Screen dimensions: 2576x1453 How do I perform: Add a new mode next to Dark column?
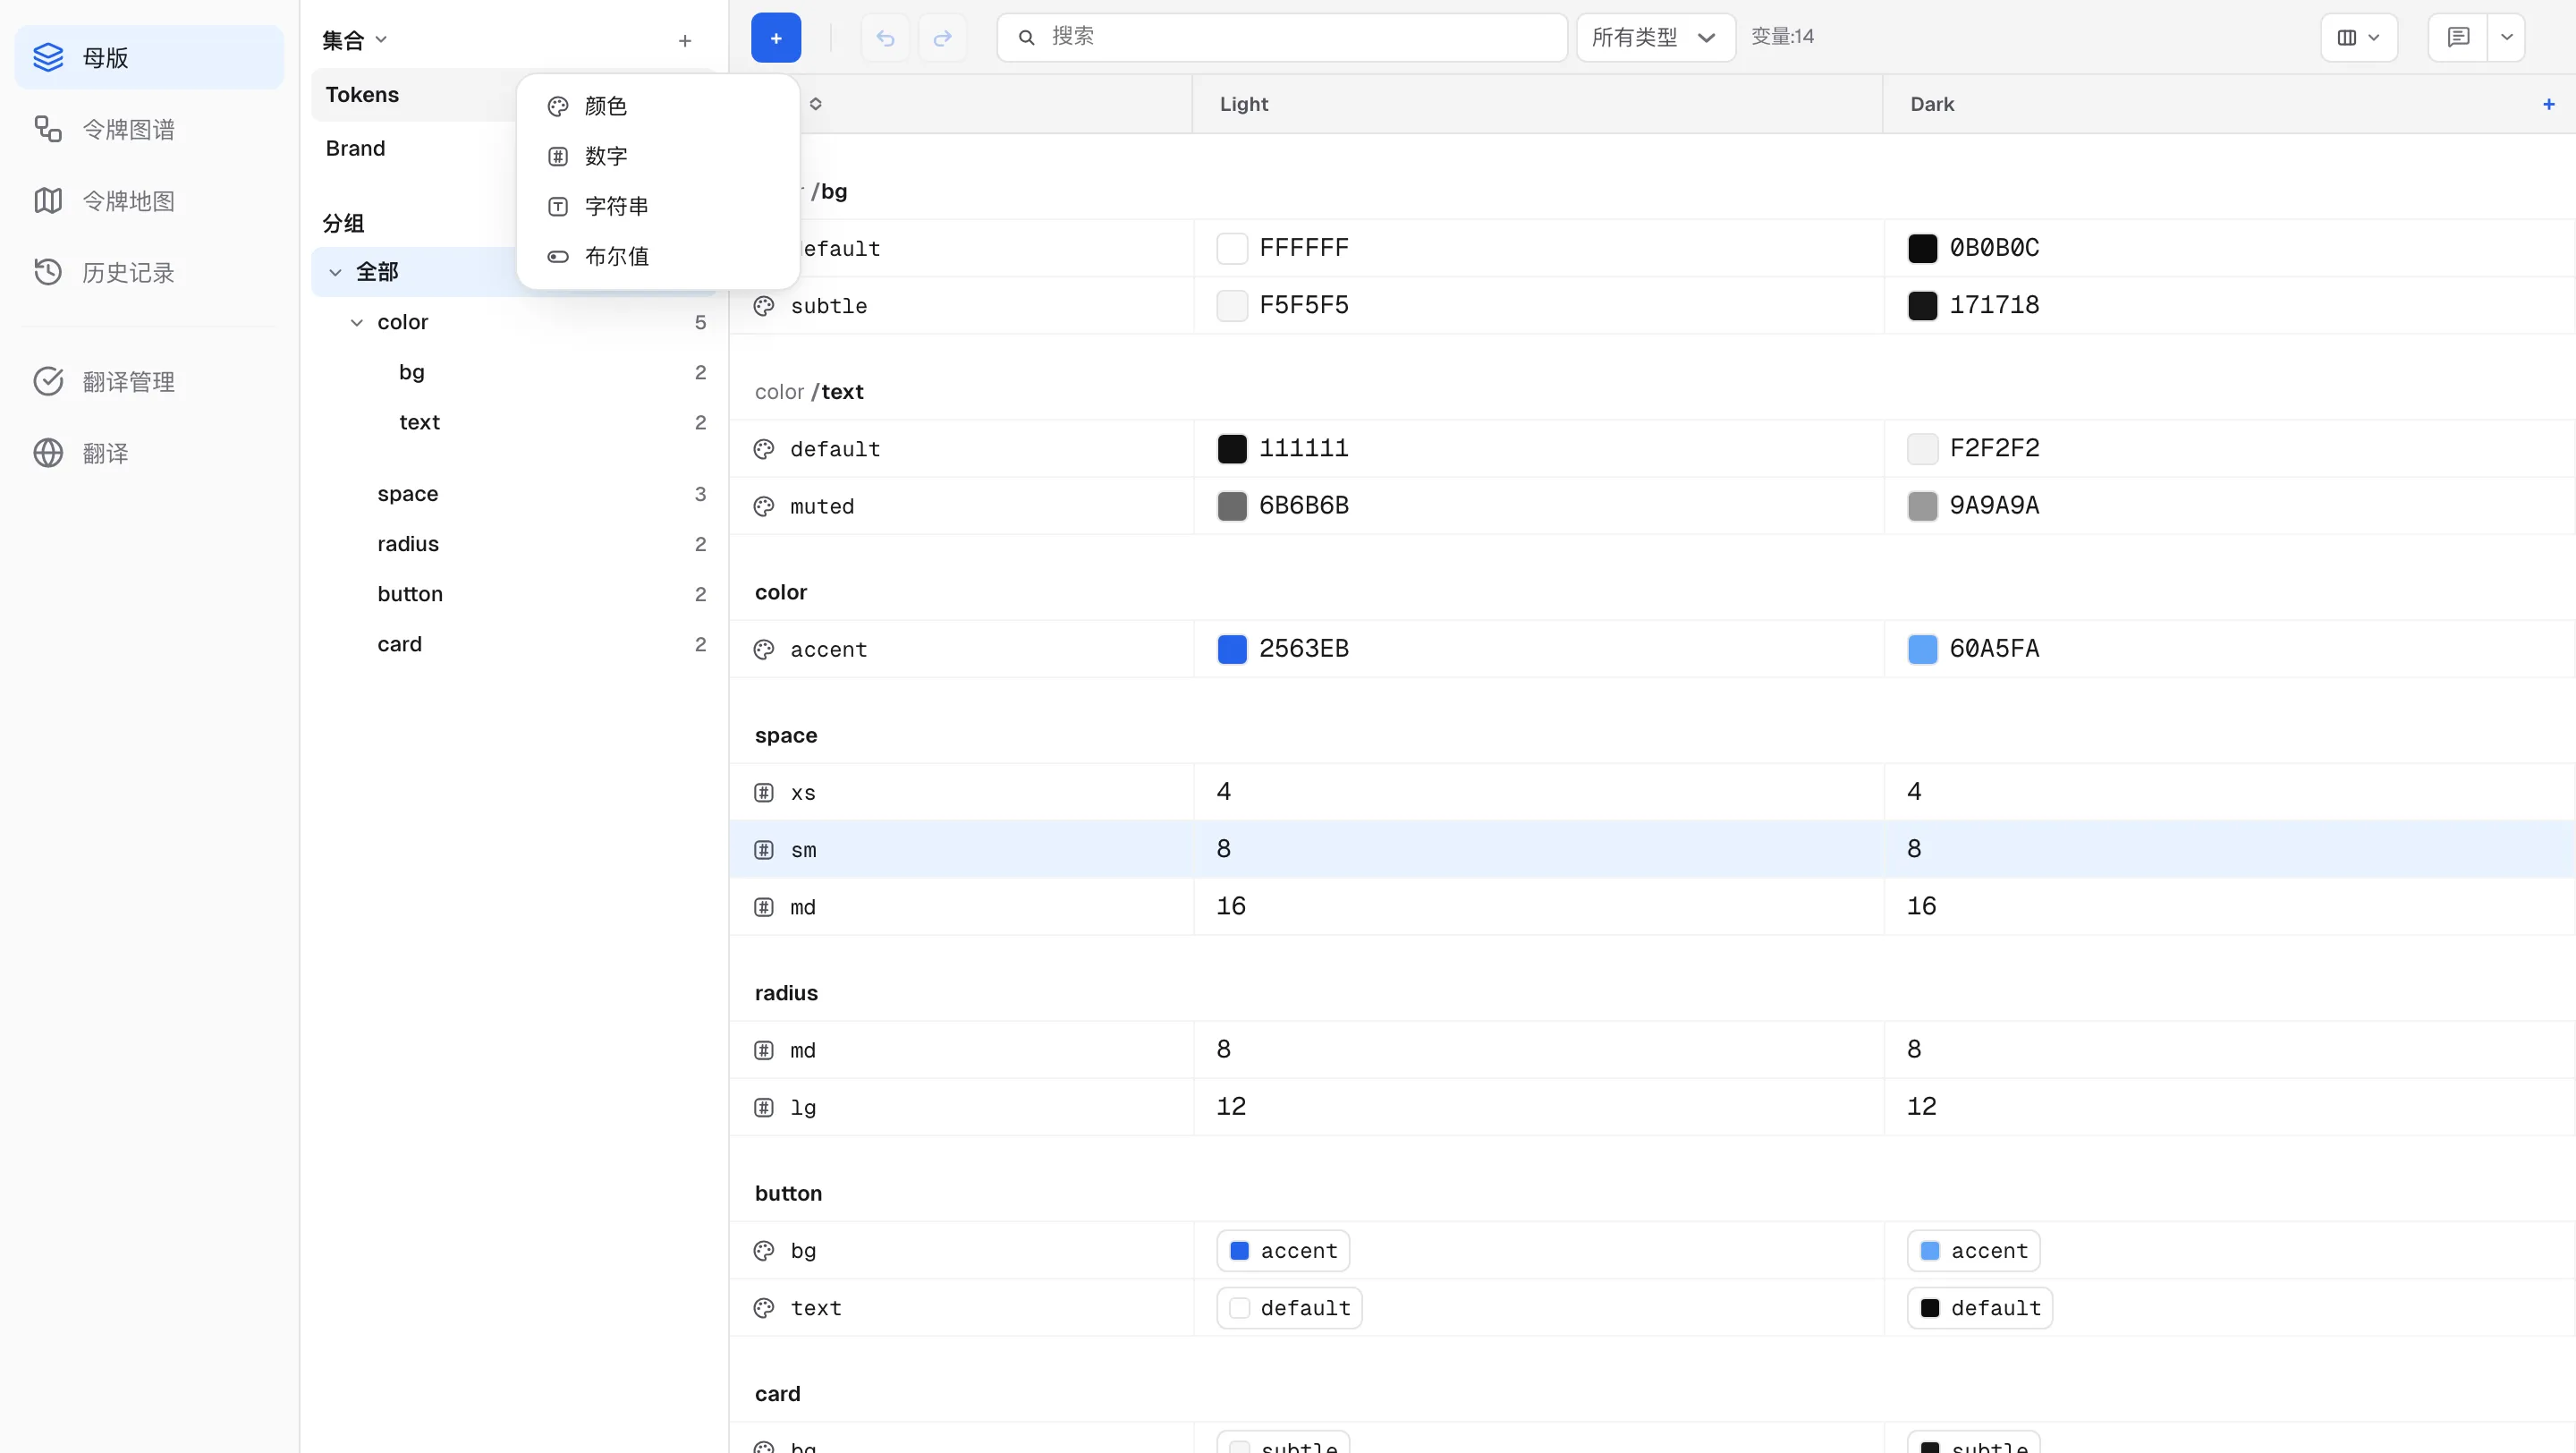pyautogui.click(x=2548, y=104)
